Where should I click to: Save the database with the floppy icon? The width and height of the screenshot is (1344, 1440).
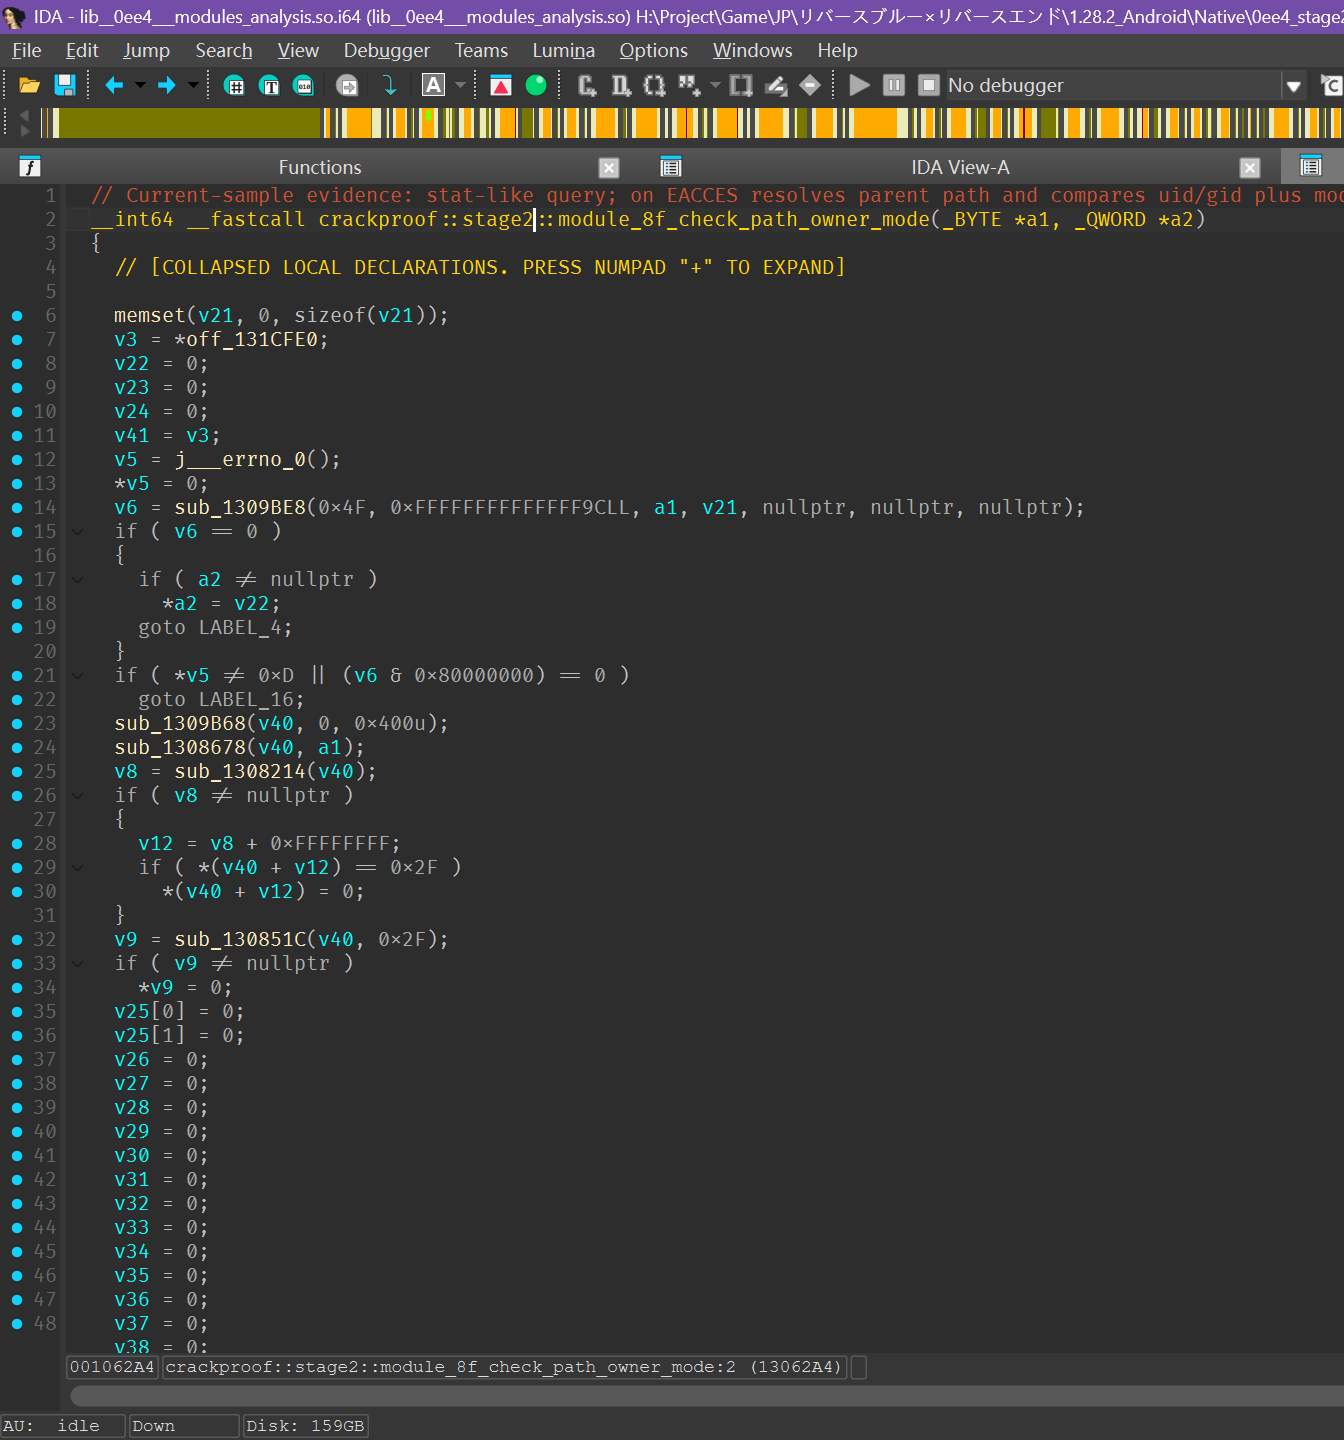[x=65, y=86]
